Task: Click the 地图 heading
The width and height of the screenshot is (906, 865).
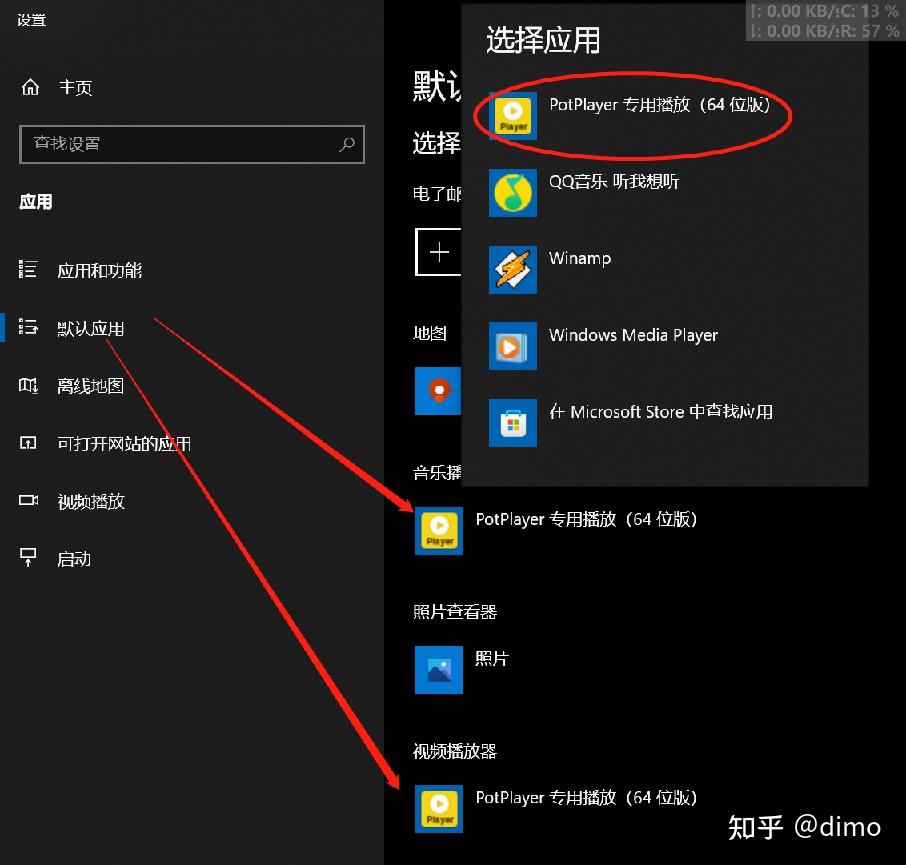Action: click(x=430, y=333)
